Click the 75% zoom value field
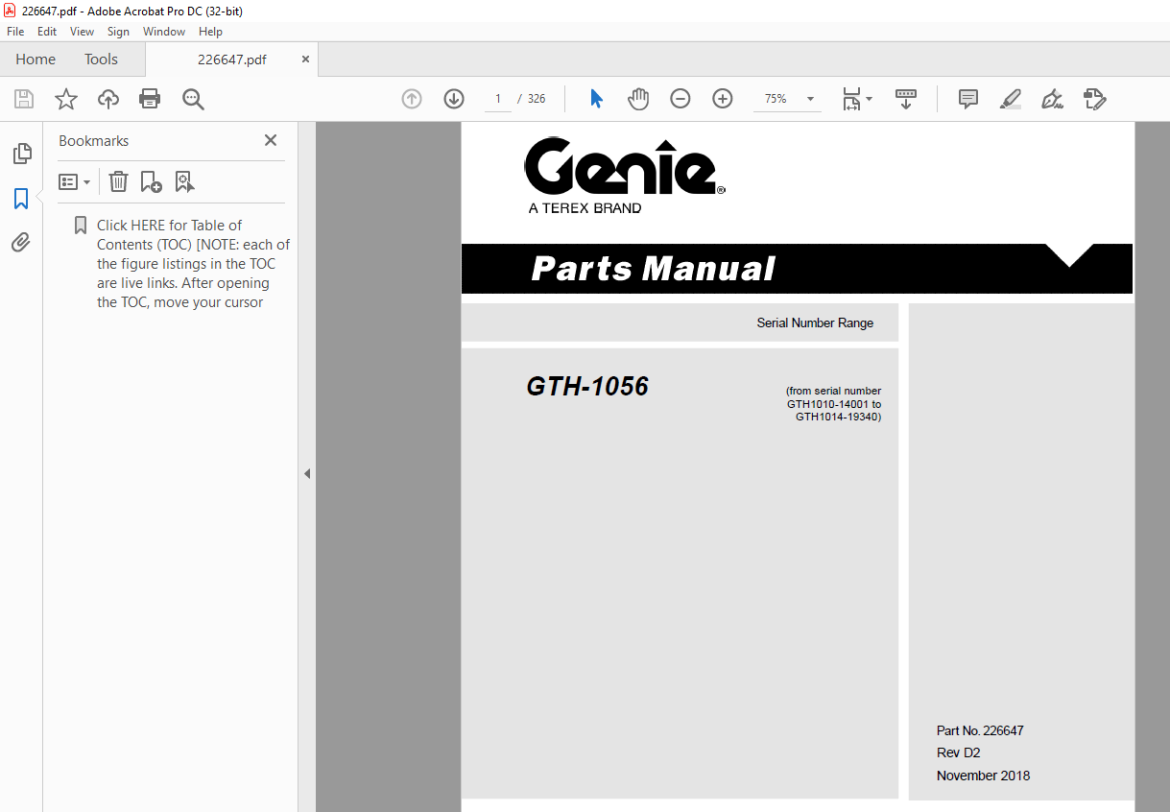The height and width of the screenshot is (812, 1170). (x=776, y=99)
